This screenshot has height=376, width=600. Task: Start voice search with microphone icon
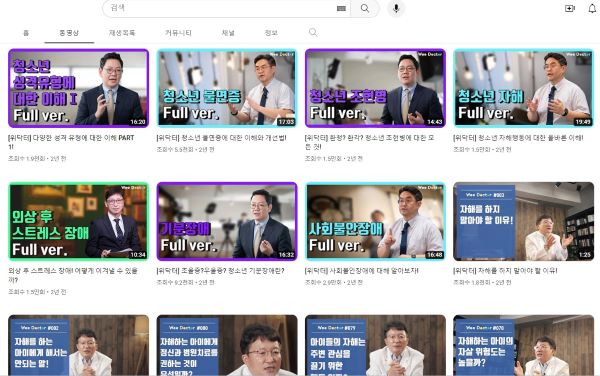click(x=396, y=8)
